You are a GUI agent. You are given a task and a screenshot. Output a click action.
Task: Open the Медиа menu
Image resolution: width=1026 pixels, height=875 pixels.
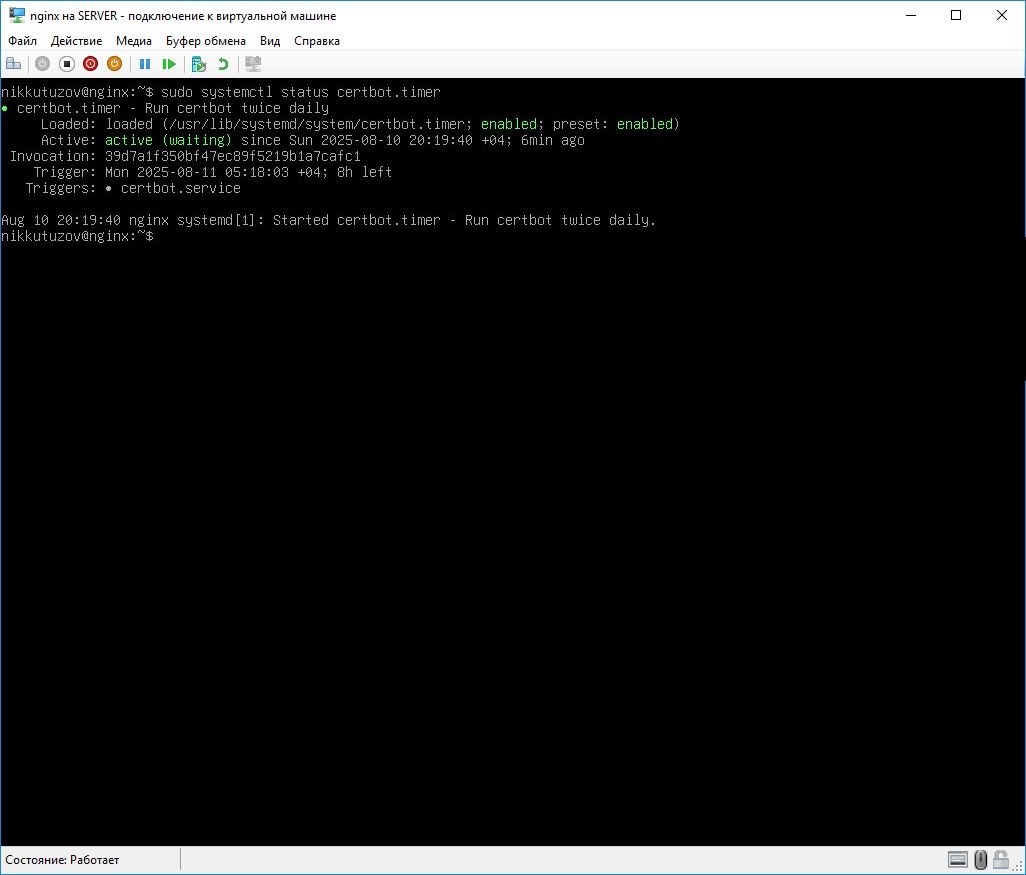134,41
